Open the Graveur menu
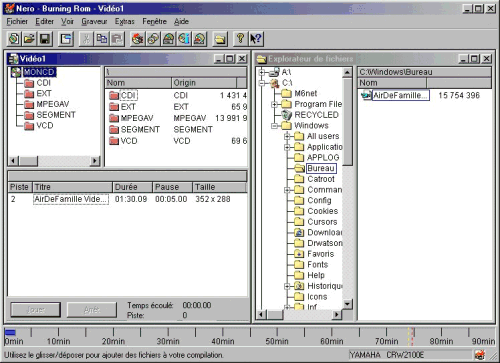The height and width of the screenshot is (363, 500). pyautogui.click(x=94, y=21)
